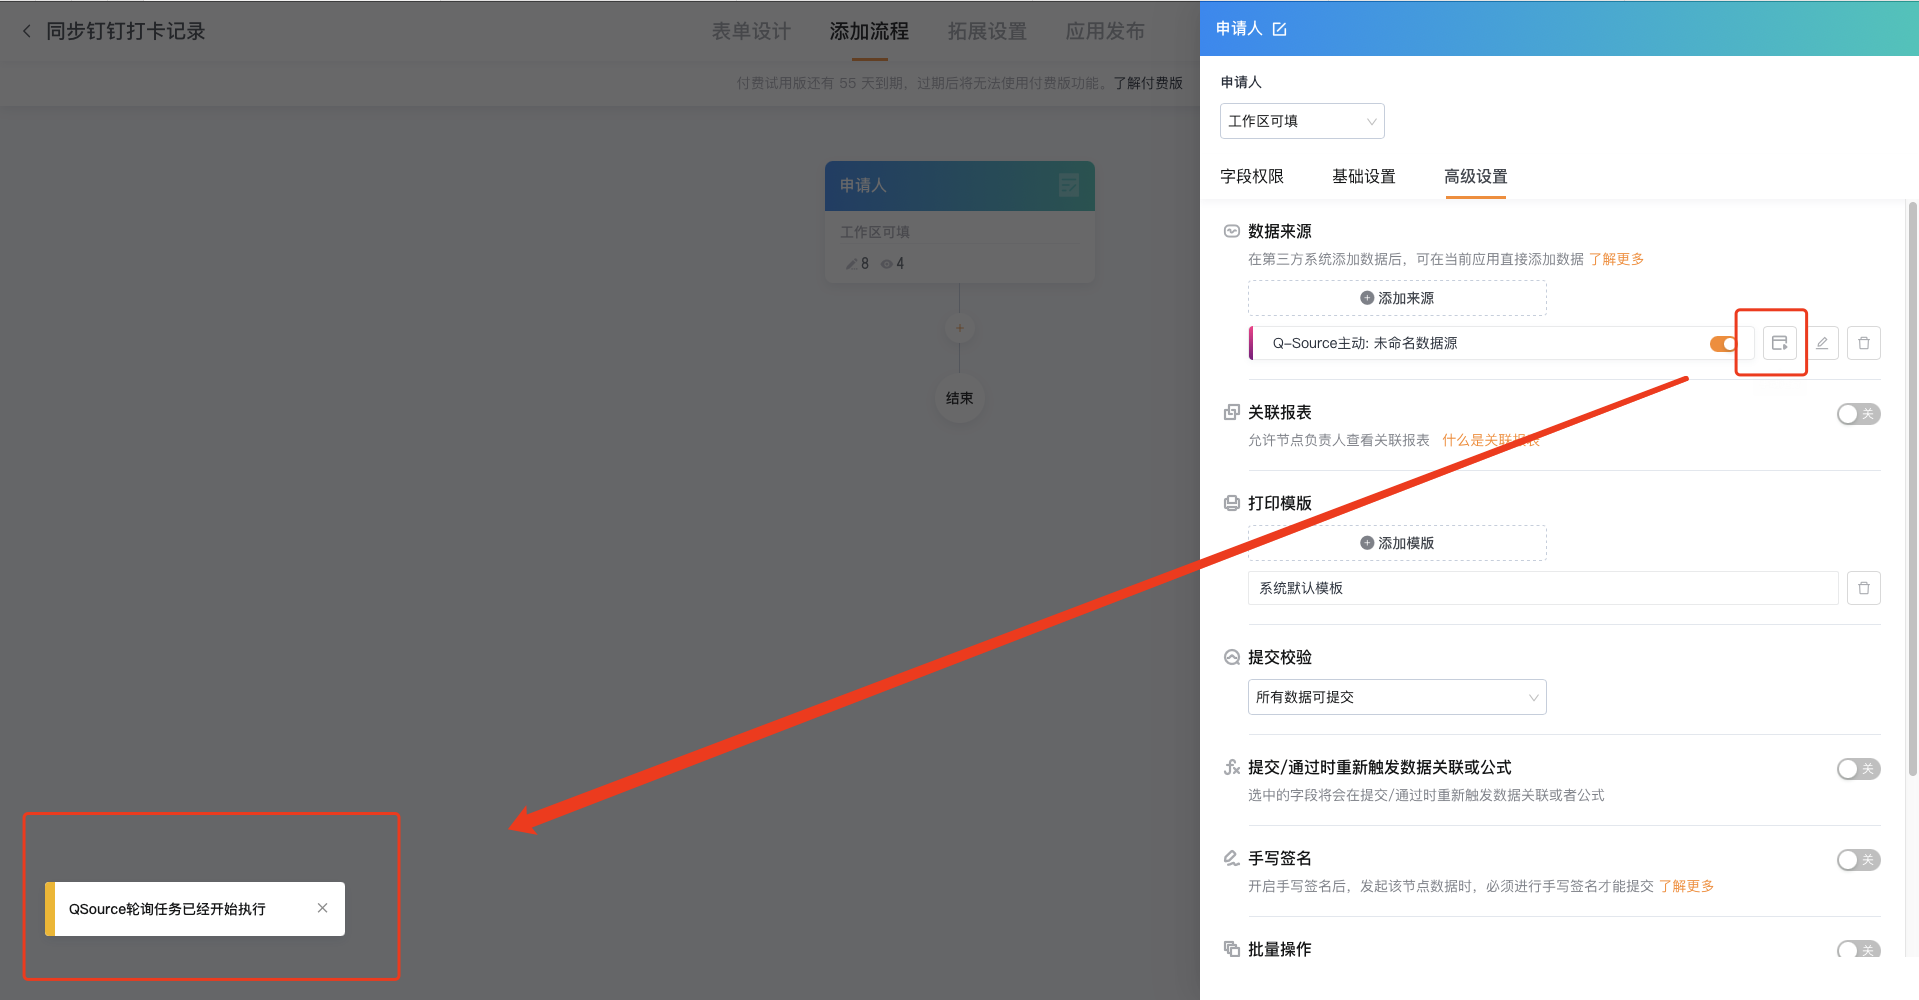Click the 结束 end node
Image resolution: width=1919 pixels, height=1000 pixels.
tap(960, 398)
